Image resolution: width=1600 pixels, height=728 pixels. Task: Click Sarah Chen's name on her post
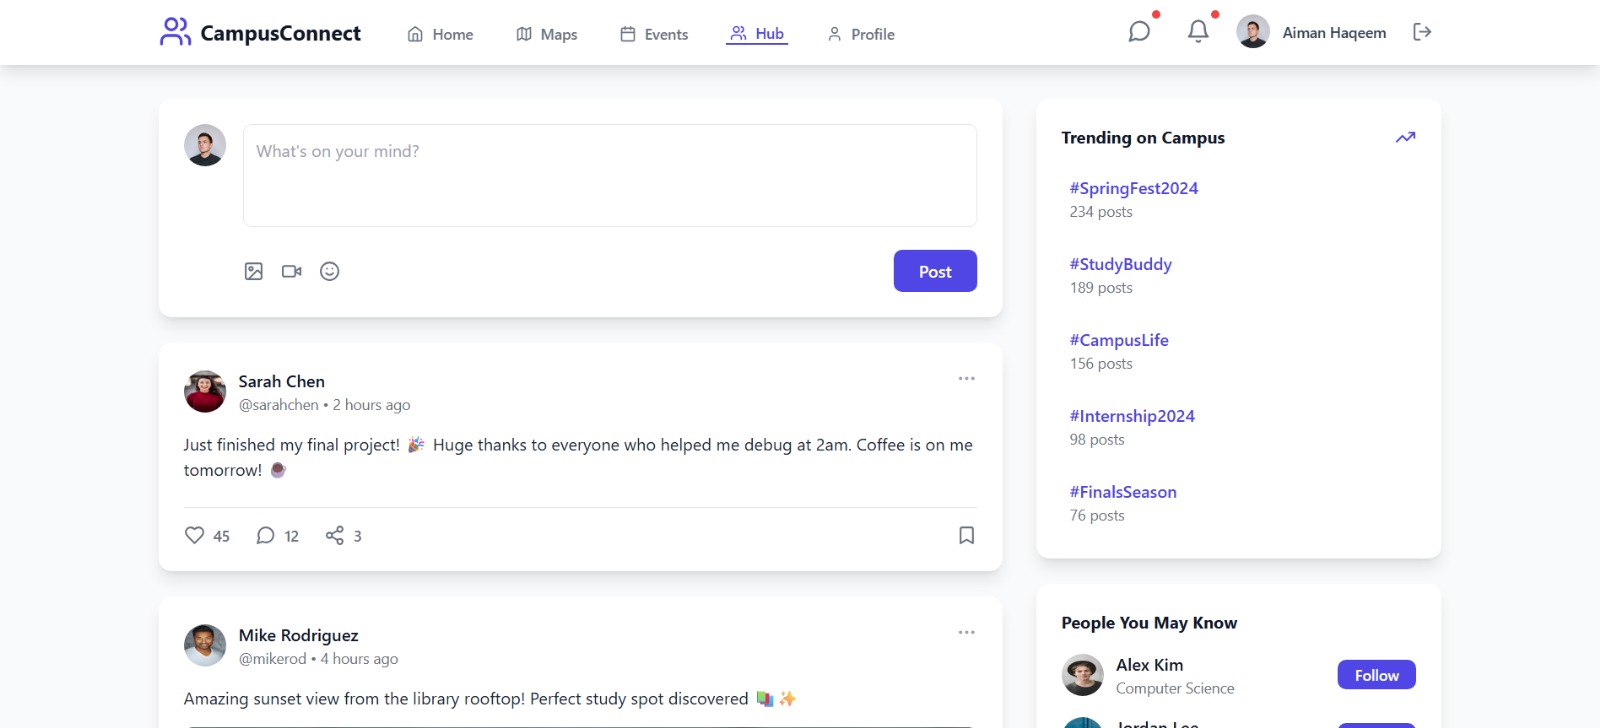(282, 381)
